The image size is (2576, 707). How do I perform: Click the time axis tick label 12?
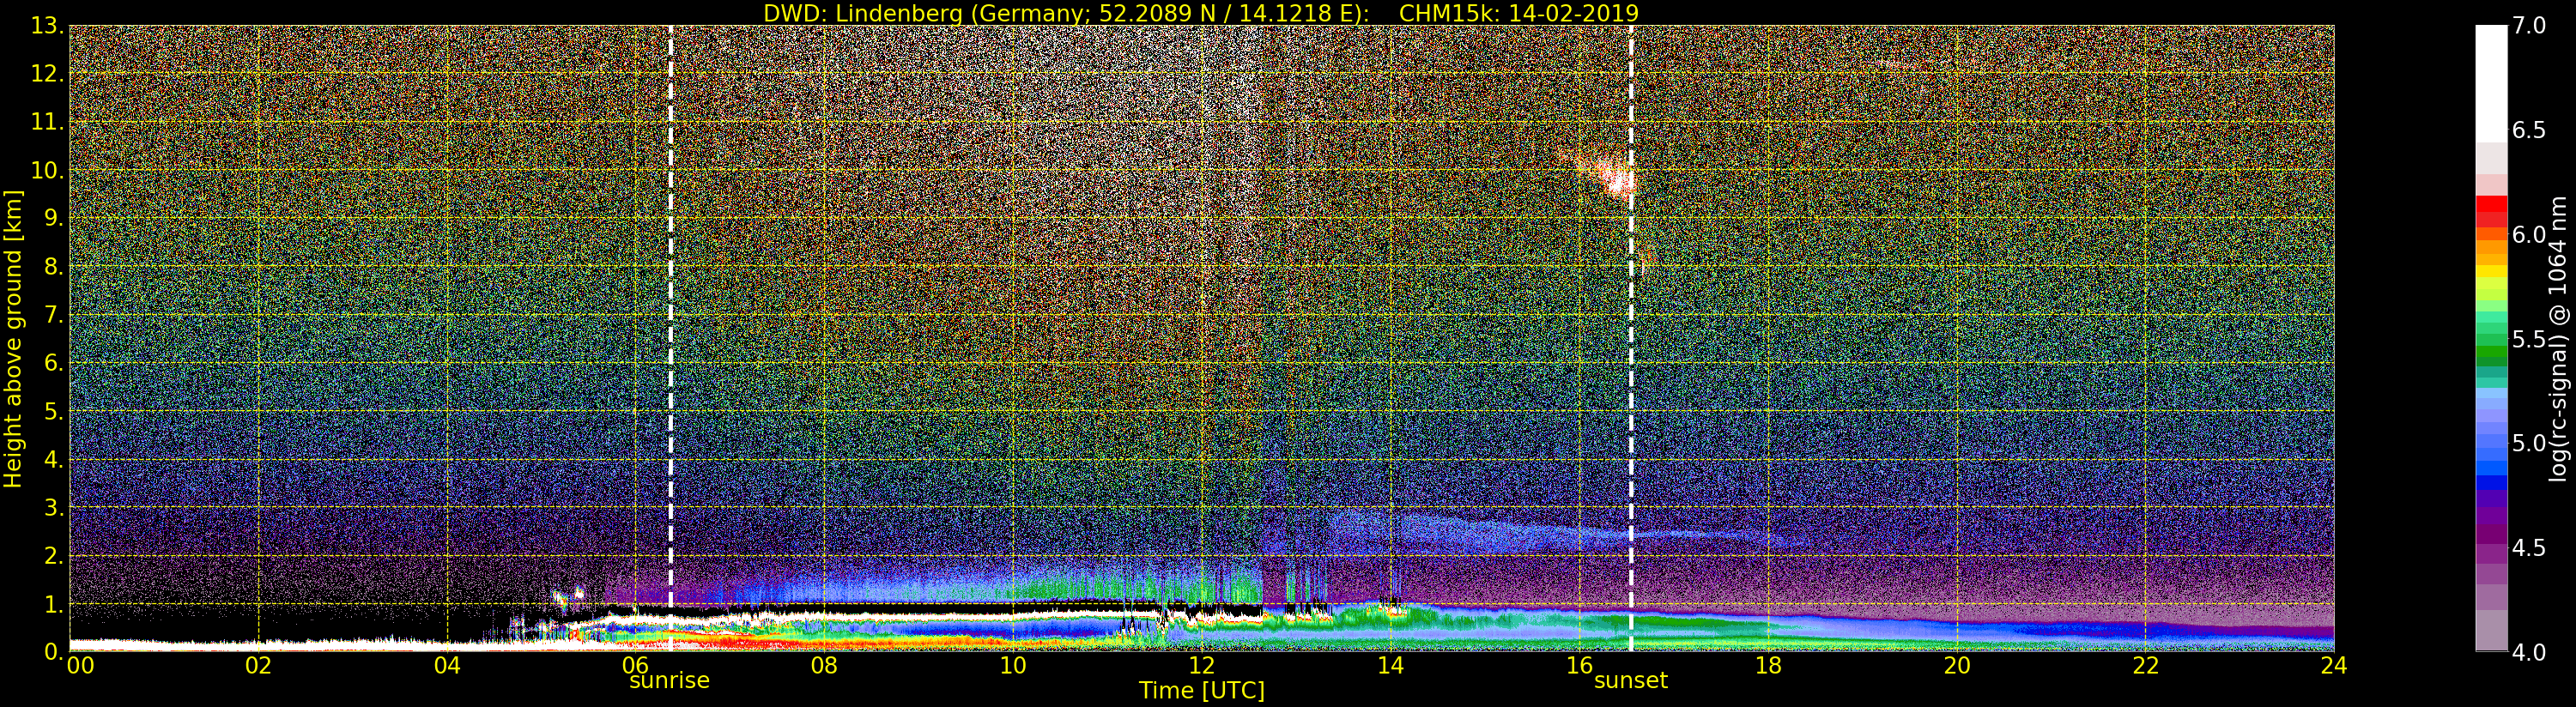pos(1202,665)
